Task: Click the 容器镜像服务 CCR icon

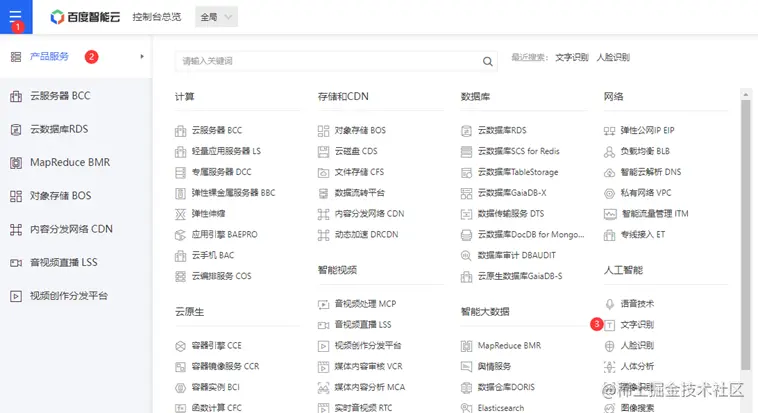Action: coord(180,367)
